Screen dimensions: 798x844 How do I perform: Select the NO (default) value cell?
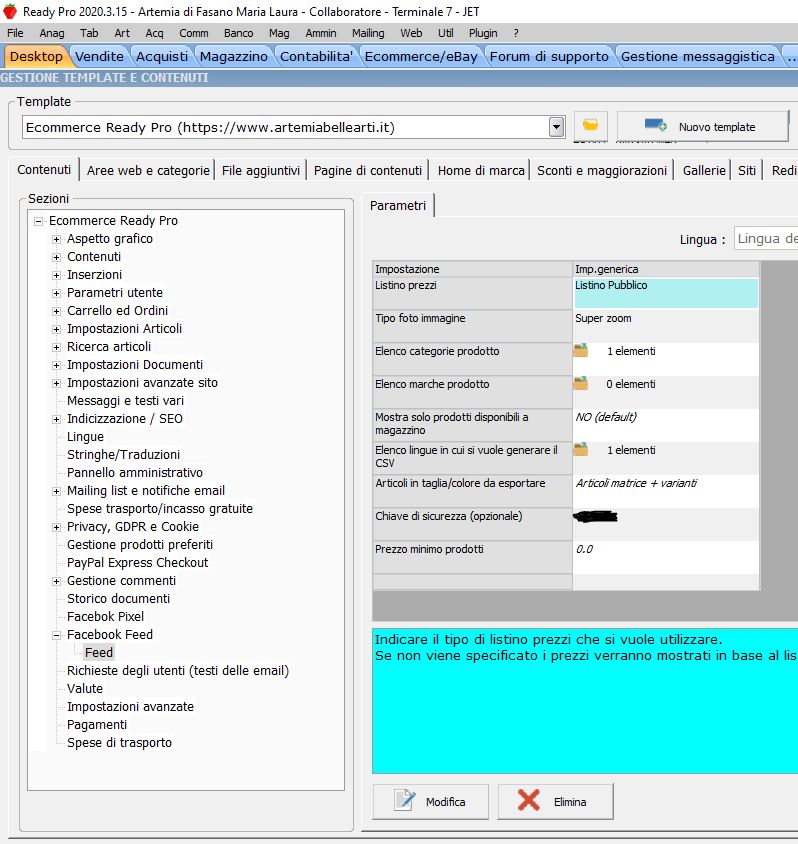click(666, 425)
